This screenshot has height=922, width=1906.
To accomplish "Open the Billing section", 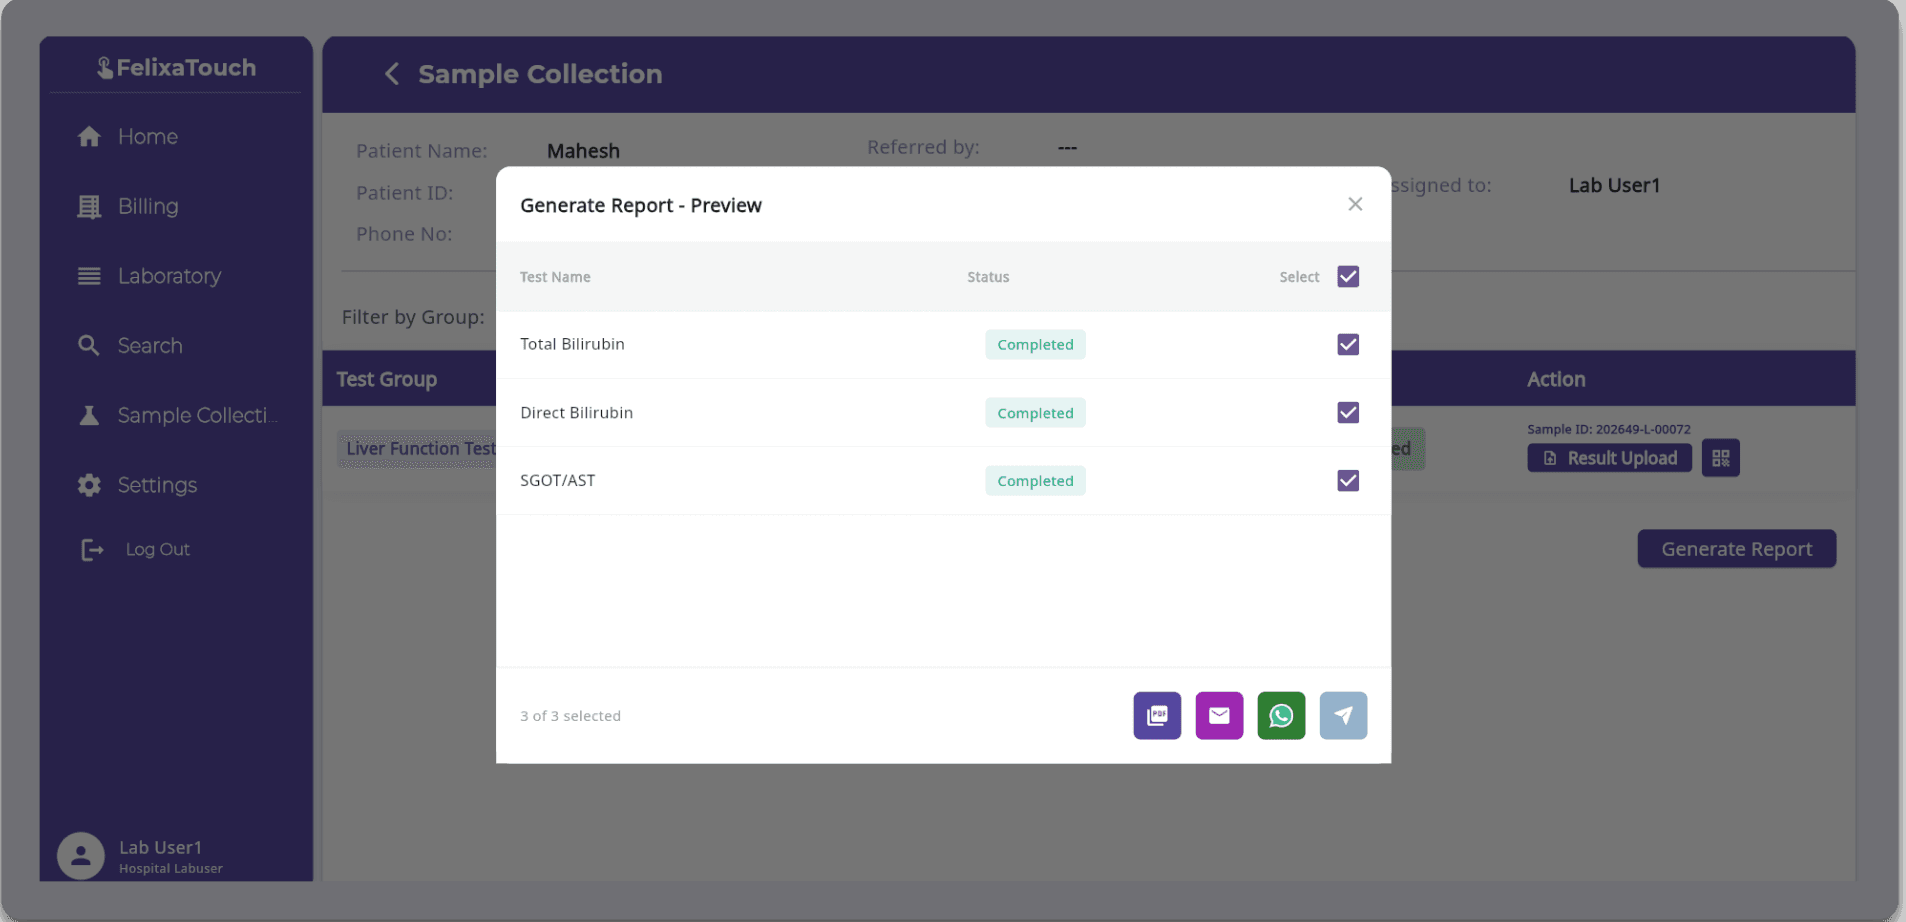I will [x=148, y=207].
